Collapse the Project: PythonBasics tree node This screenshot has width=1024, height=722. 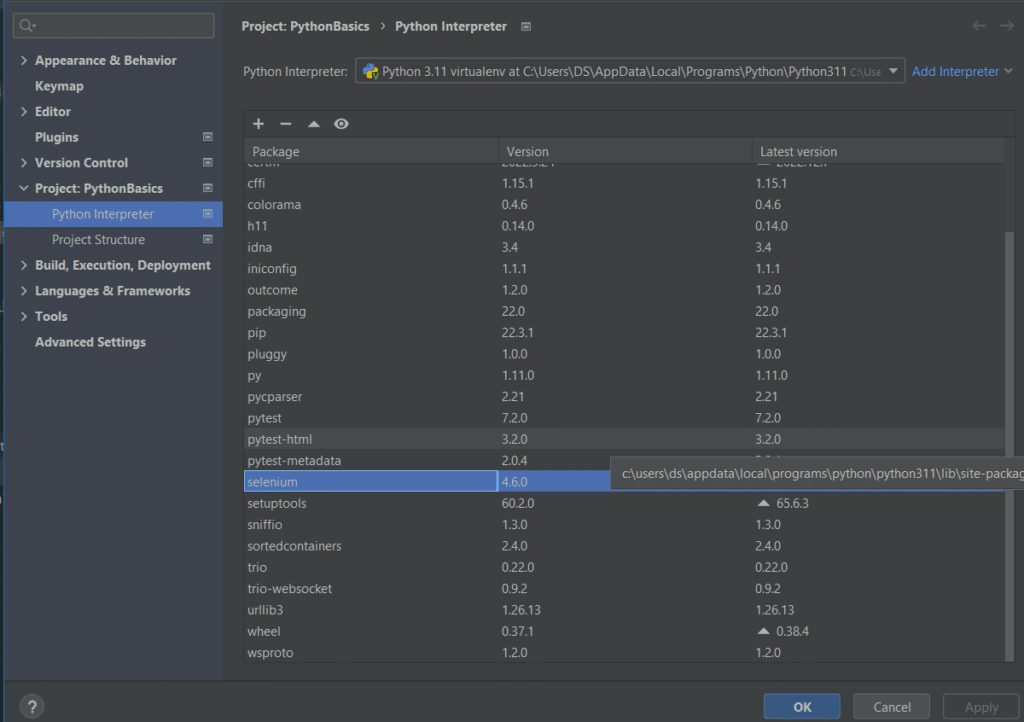(x=24, y=189)
